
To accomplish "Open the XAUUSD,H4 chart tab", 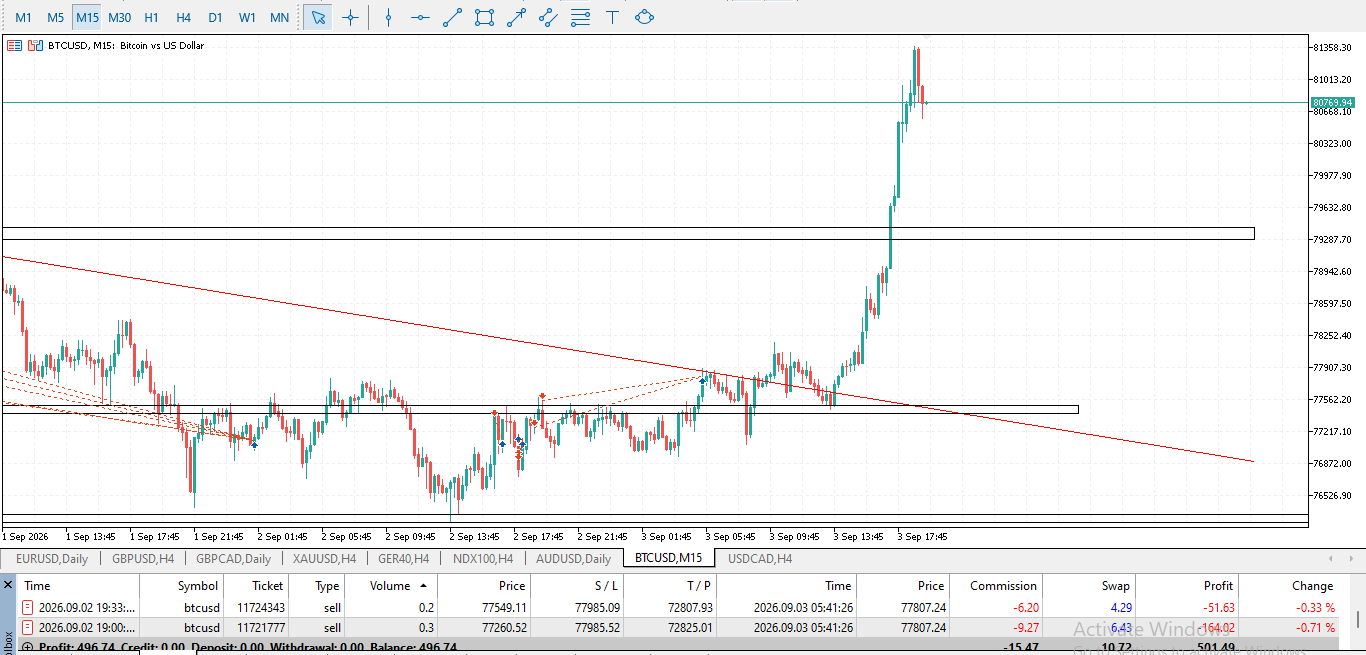I will click(x=323, y=559).
